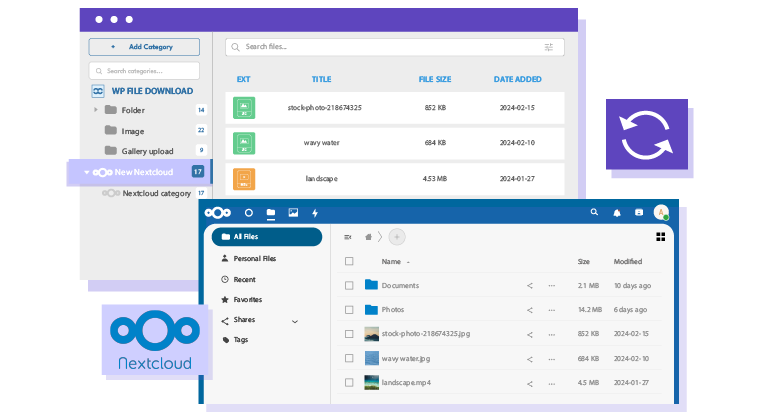Open Favorites in Nextcloud sidebar

(x=248, y=300)
